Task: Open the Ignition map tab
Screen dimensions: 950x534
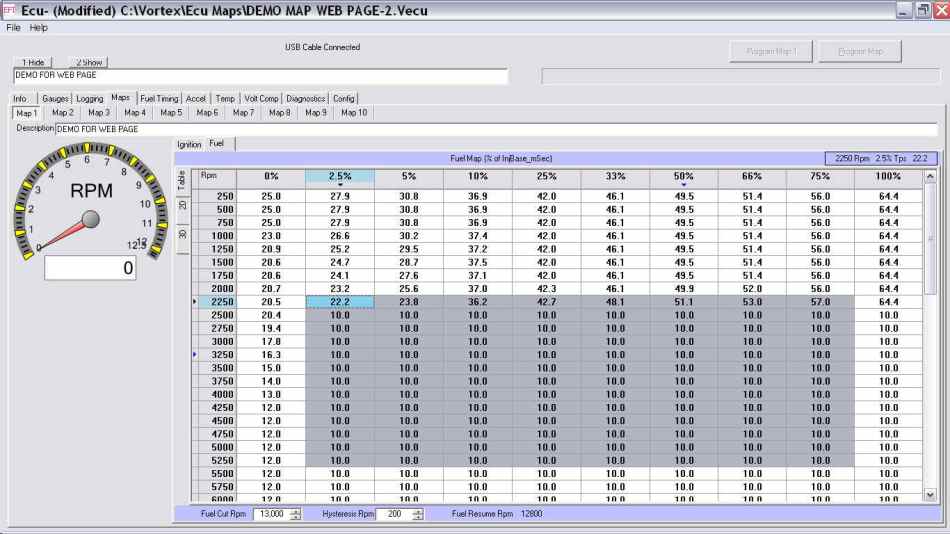Action: (189, 145)
